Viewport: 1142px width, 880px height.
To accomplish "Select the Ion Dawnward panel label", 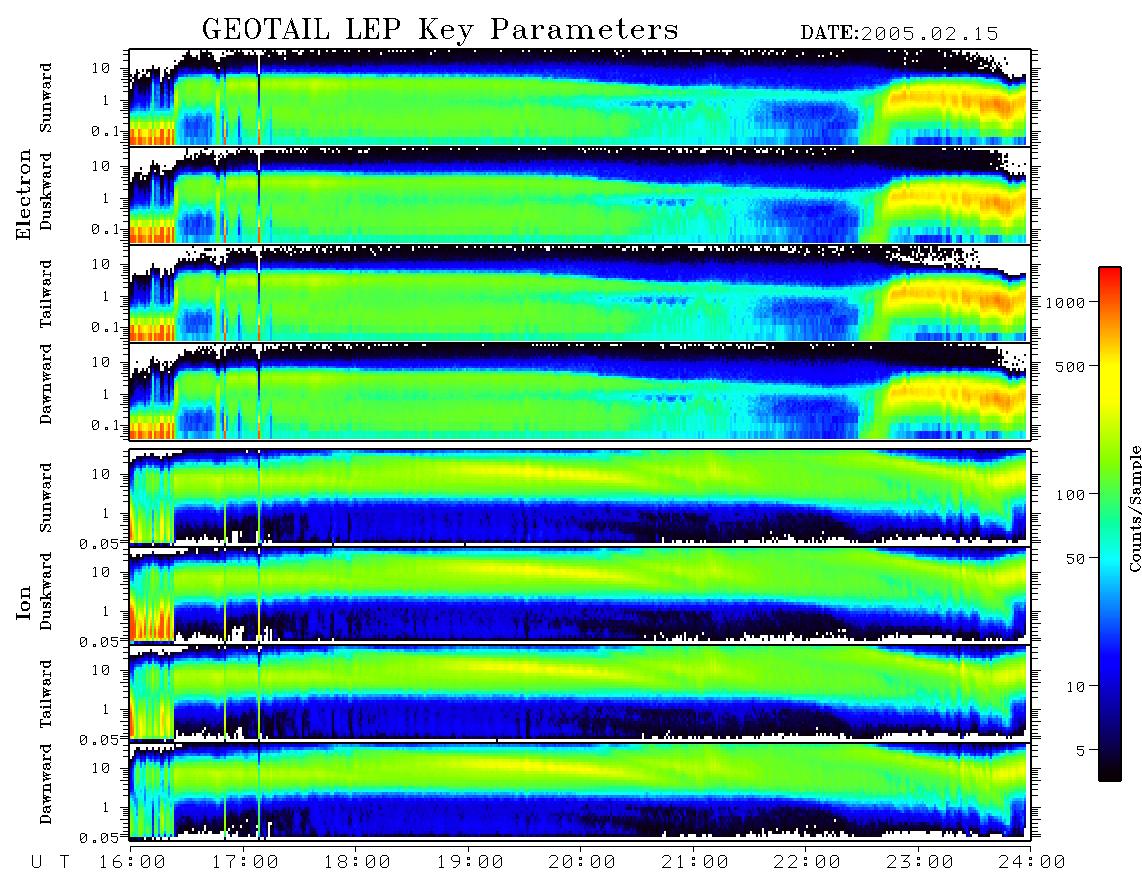I will pos(46,784).
